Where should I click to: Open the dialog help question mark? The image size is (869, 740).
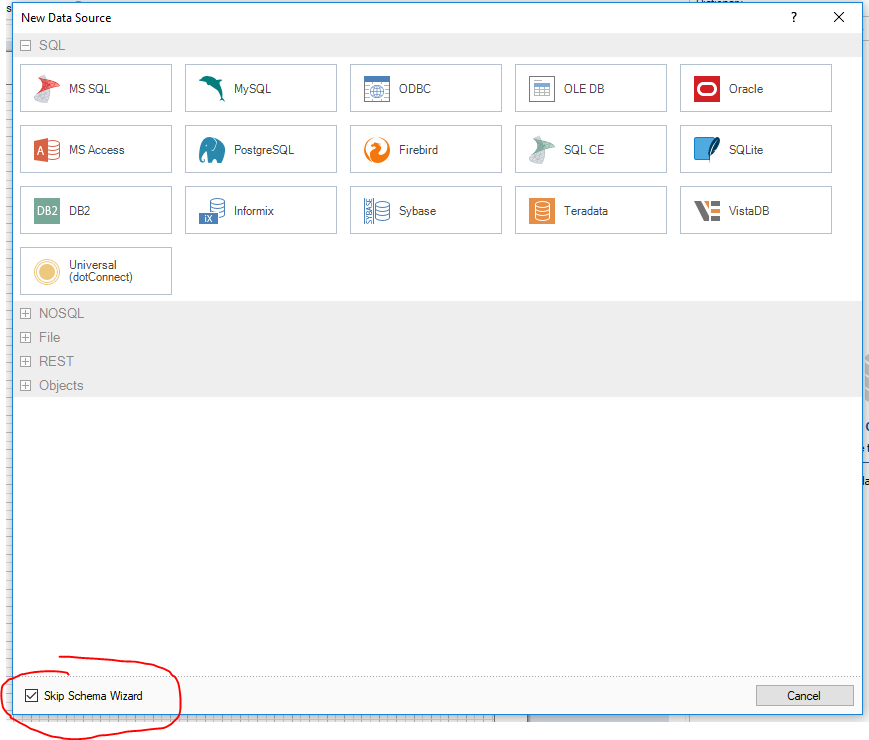(x=794, y=17)
